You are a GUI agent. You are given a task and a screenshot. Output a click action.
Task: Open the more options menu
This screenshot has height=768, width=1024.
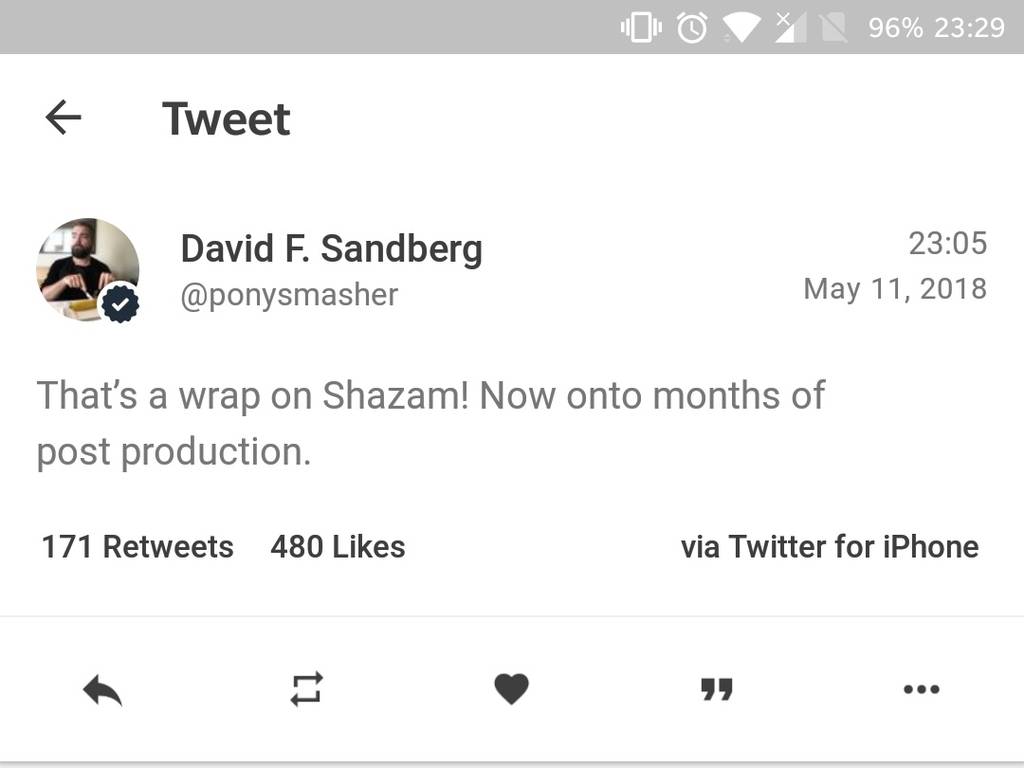(x=921, y=689)
